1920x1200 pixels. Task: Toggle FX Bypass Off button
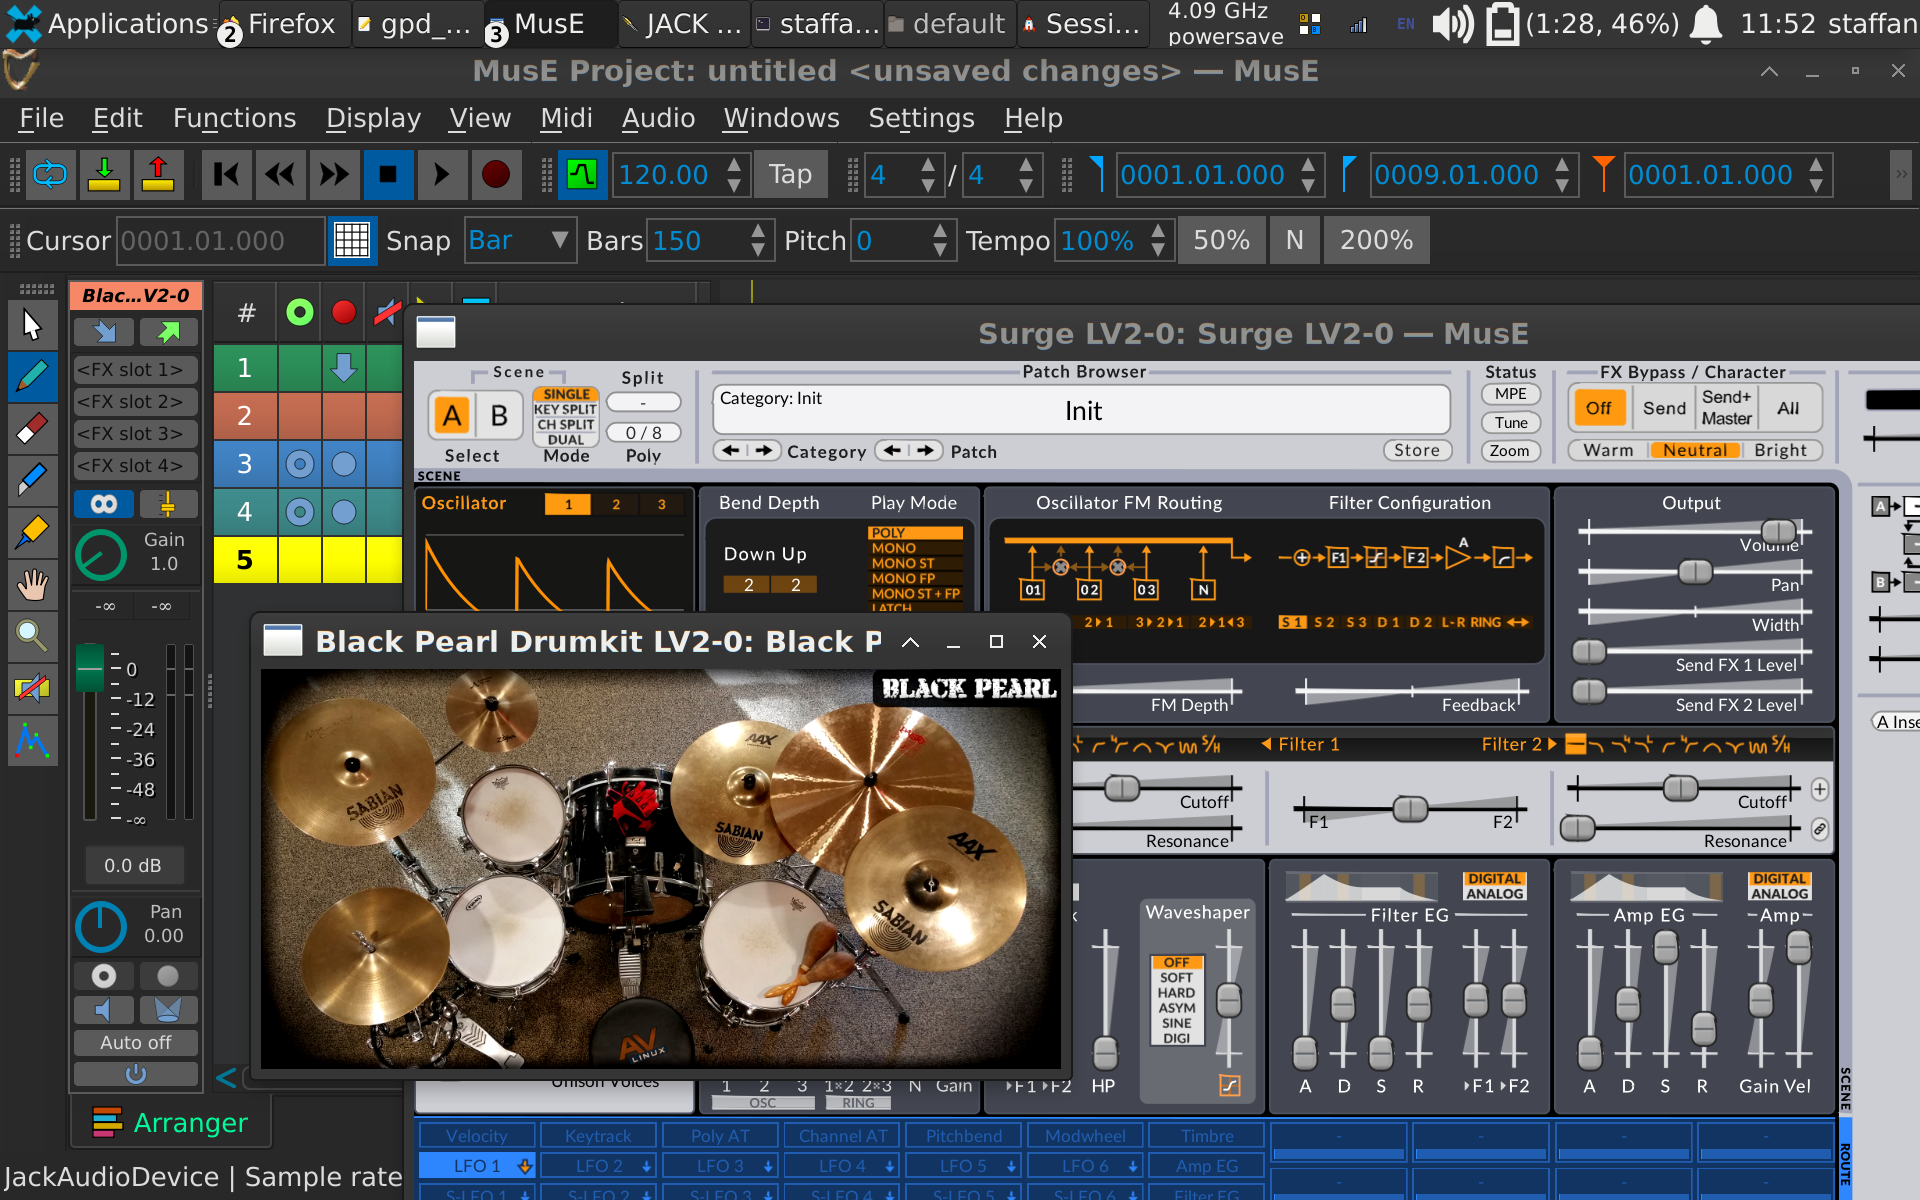pos(1598,408)
